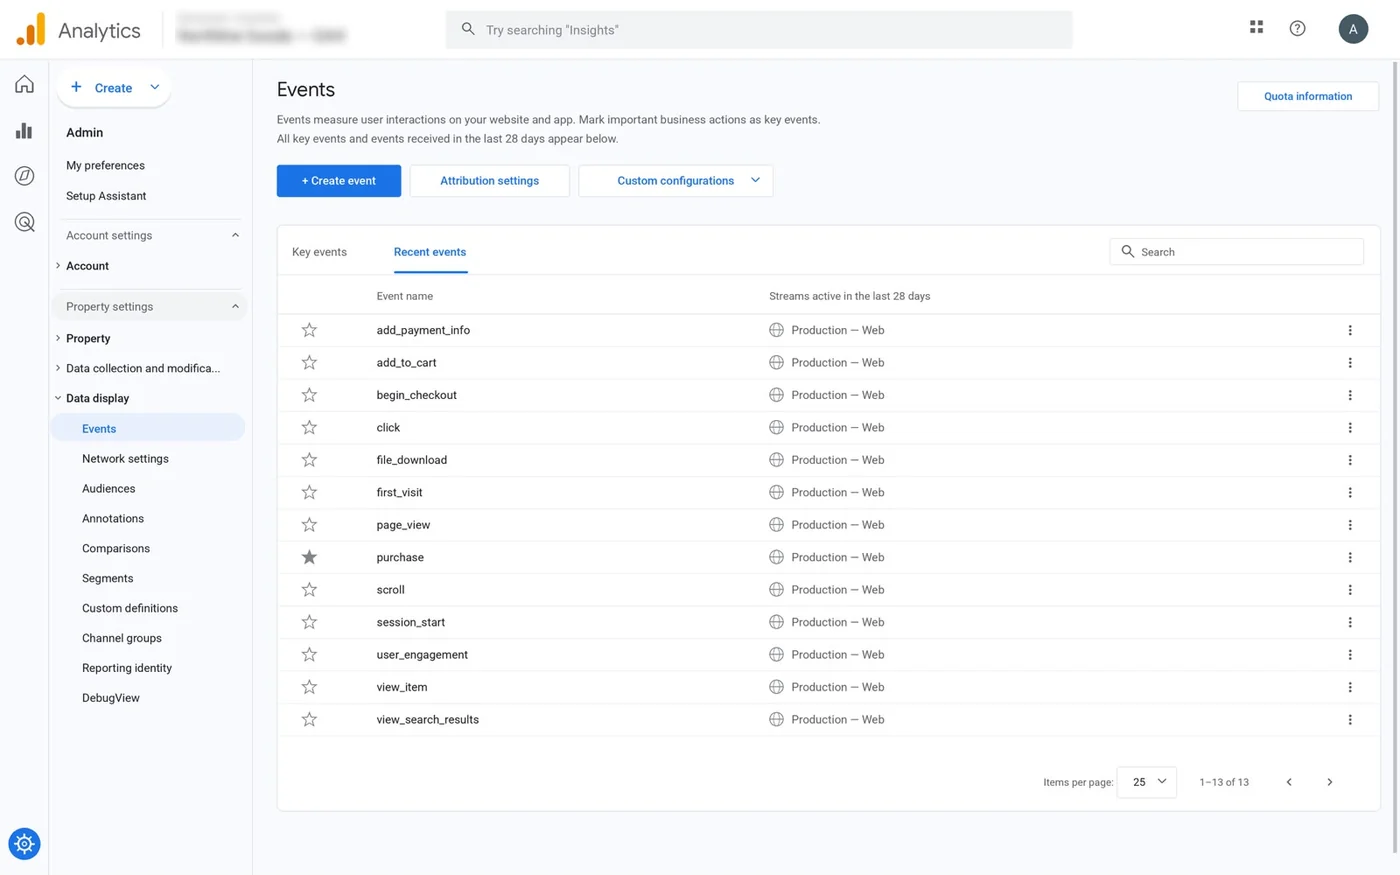
Task: Open Network settings in sidebar
Action: 125,459
